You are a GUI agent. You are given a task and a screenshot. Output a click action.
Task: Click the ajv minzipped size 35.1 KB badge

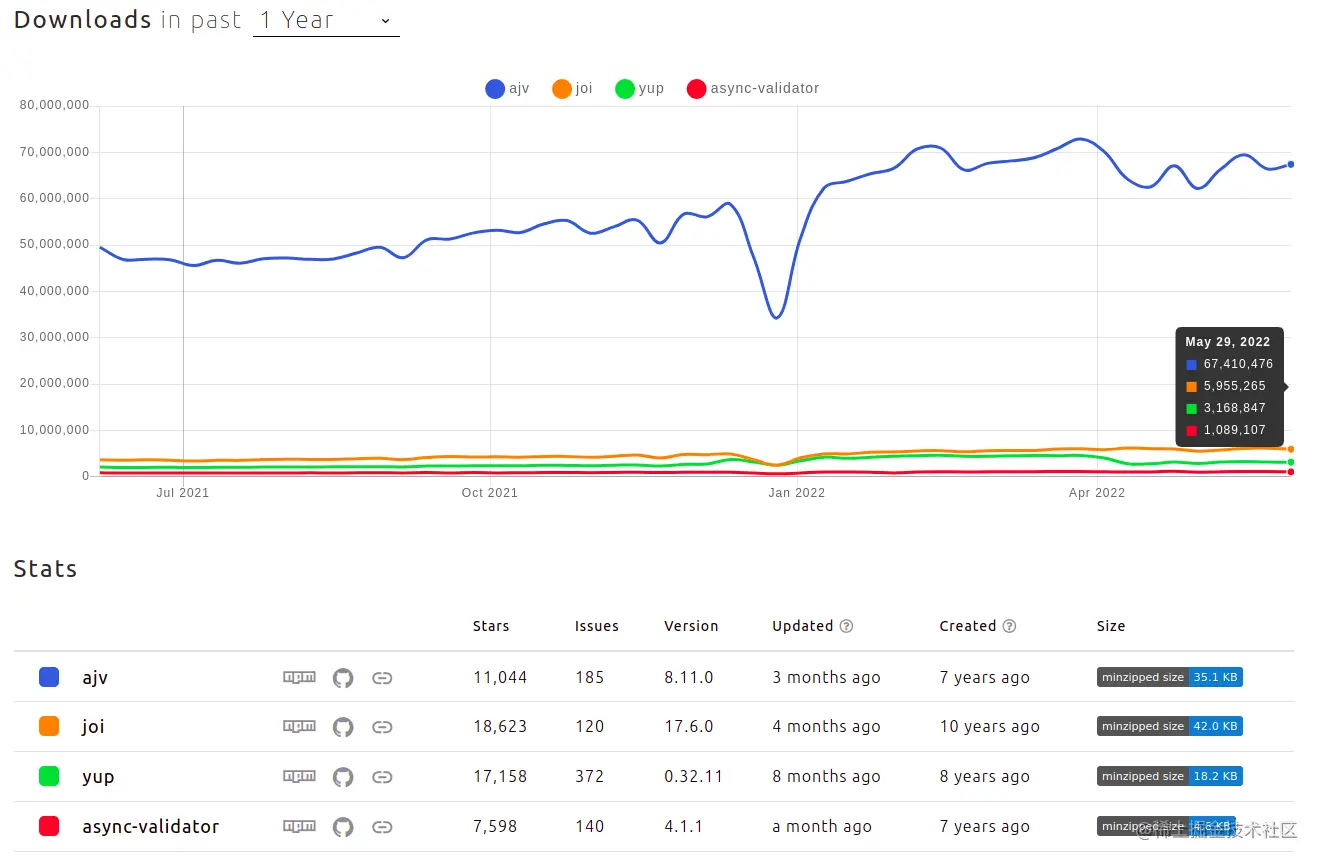coord(1170,677)
